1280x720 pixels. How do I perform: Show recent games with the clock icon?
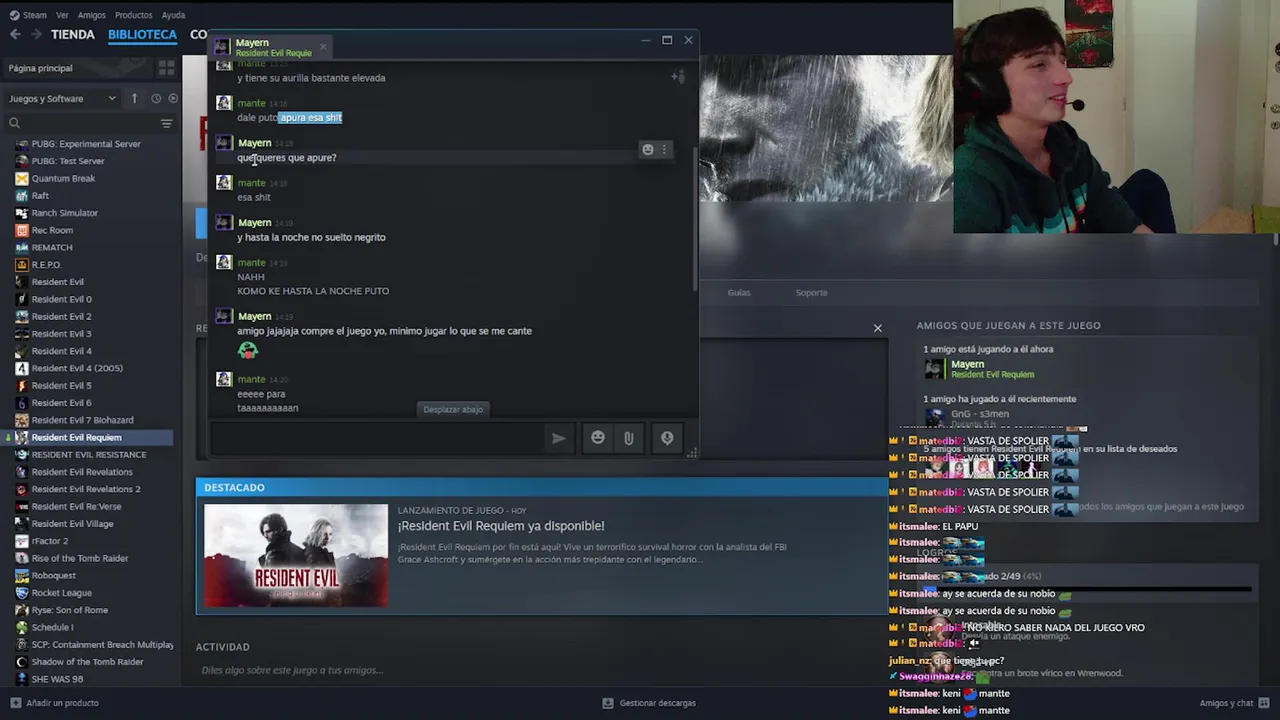(x=156, y=98)
